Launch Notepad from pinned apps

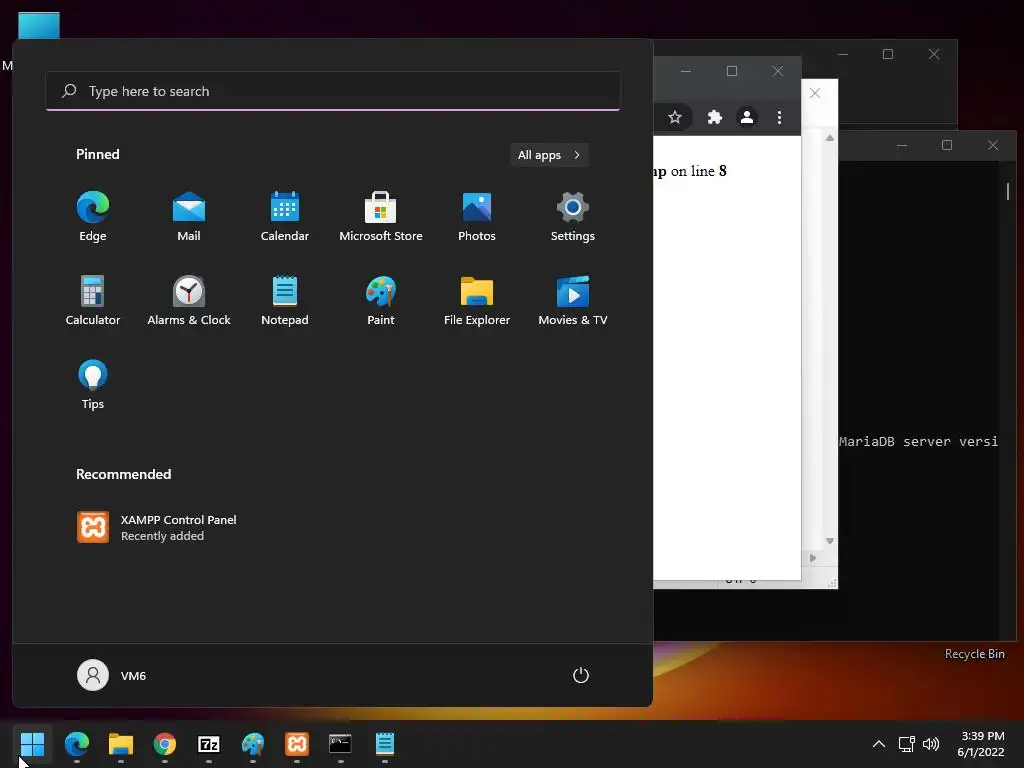(285, 300)
